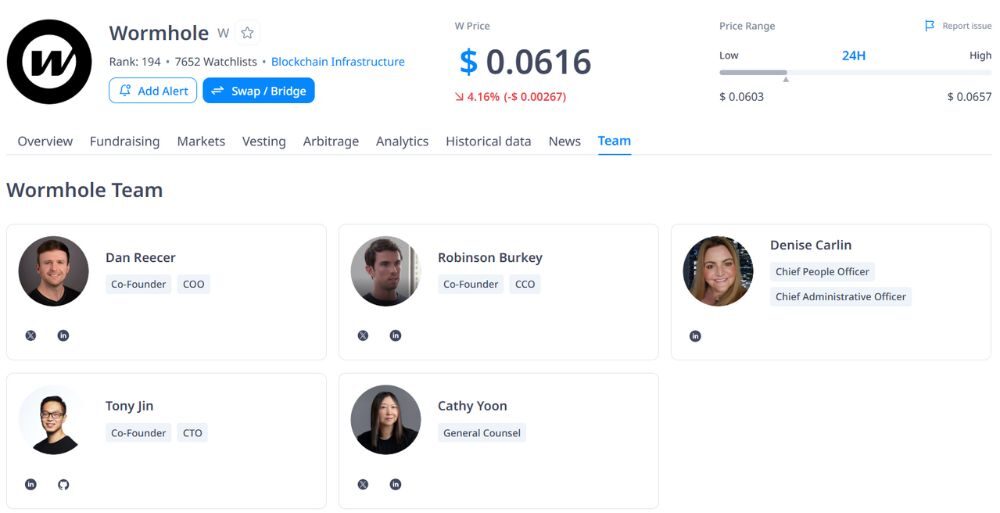The image size is (1000, 513).
Task: Click the price range slider bar
Action: [855, 73]
